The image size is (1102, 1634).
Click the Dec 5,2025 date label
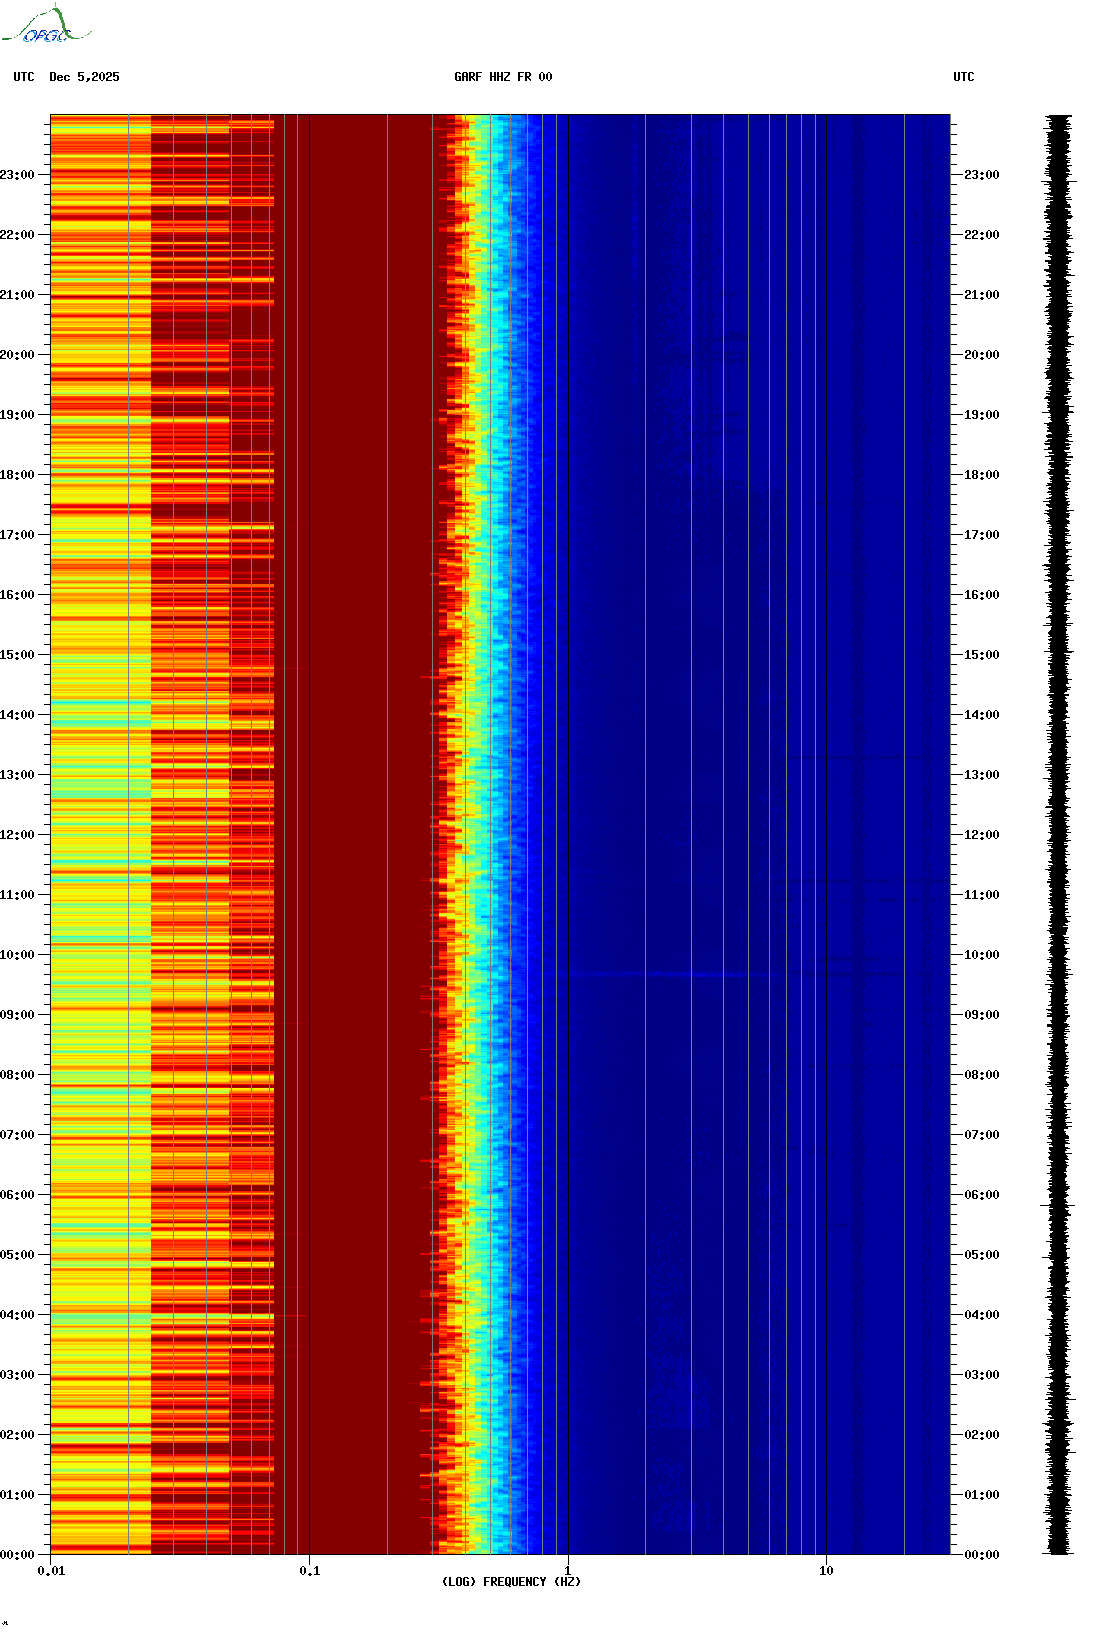coord(84,77)
